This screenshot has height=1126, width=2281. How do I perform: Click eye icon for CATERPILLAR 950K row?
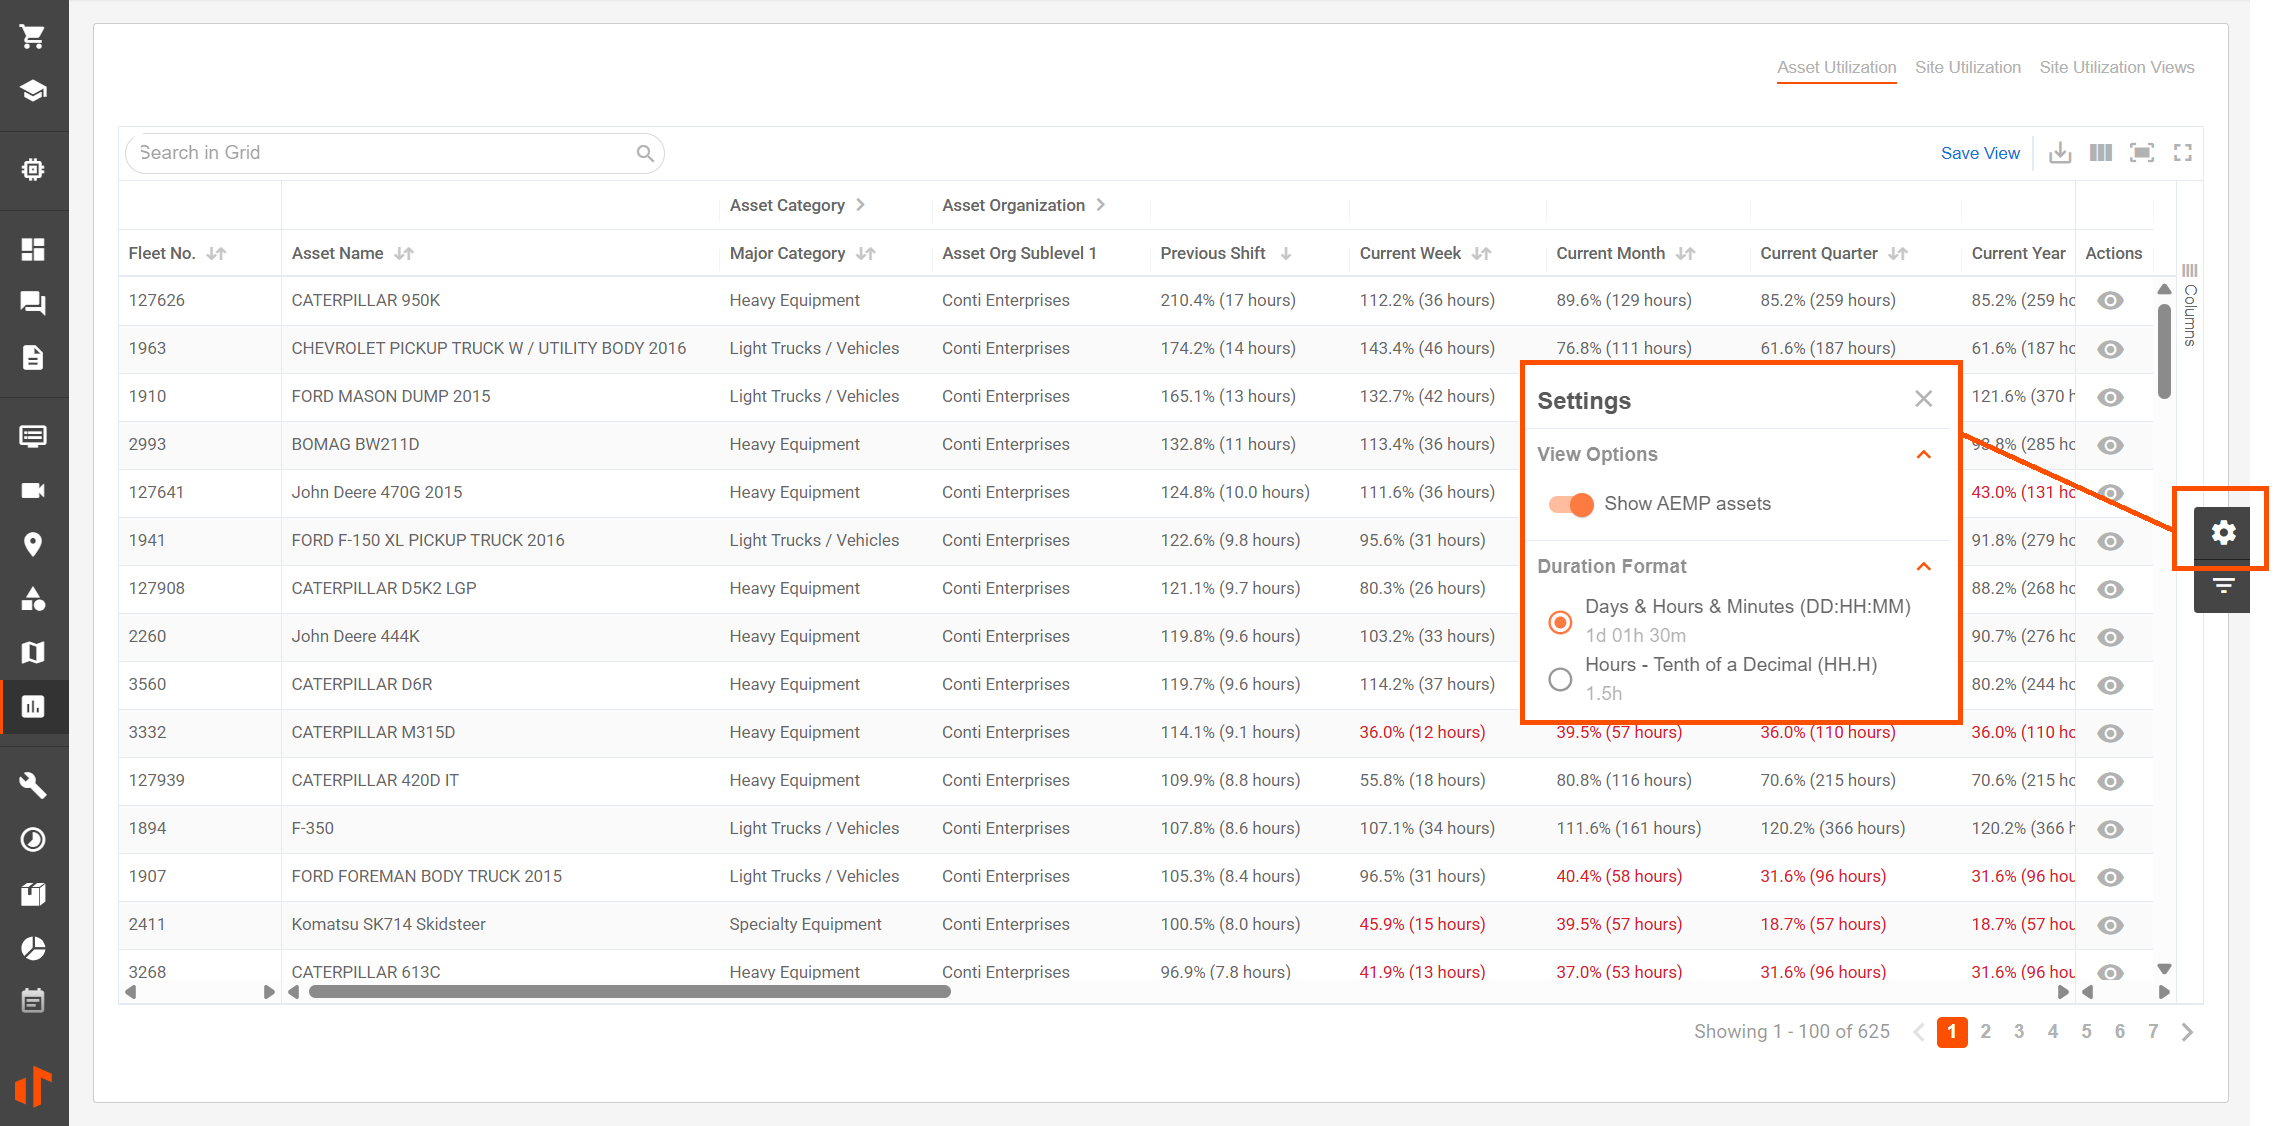(x=2110, y=301)
